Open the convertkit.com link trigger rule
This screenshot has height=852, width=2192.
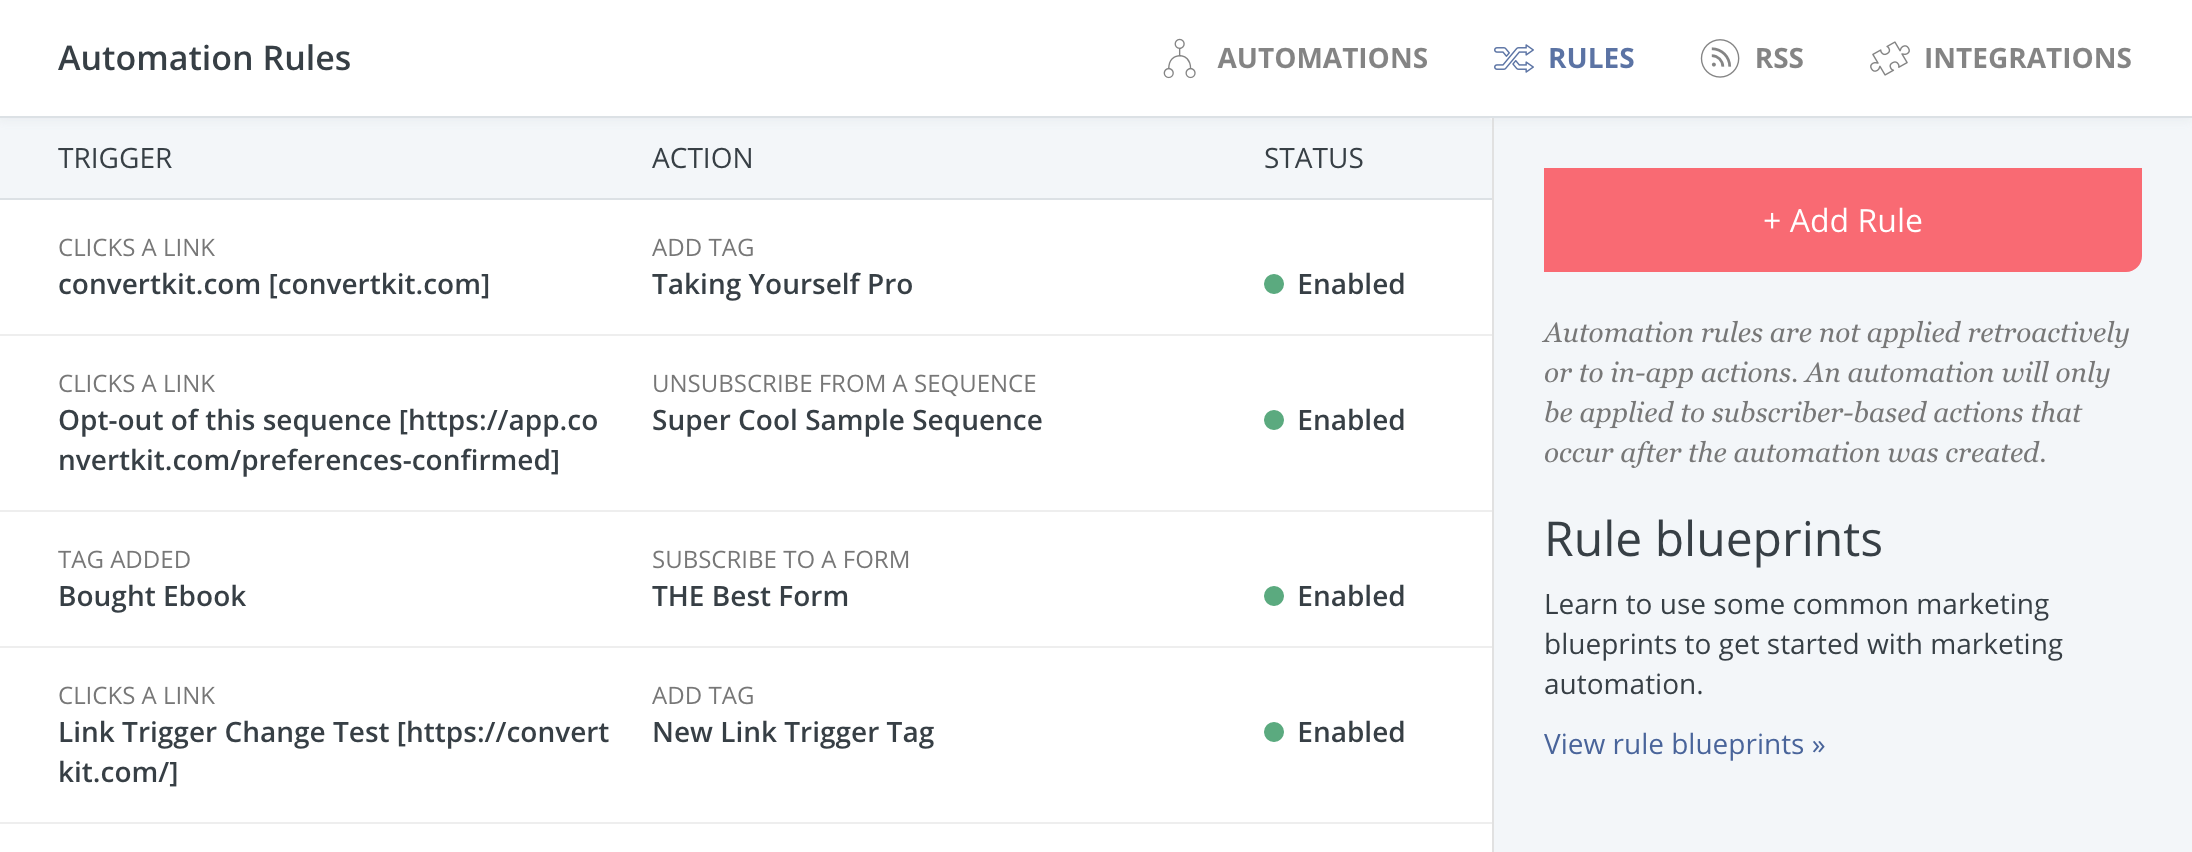274,285
